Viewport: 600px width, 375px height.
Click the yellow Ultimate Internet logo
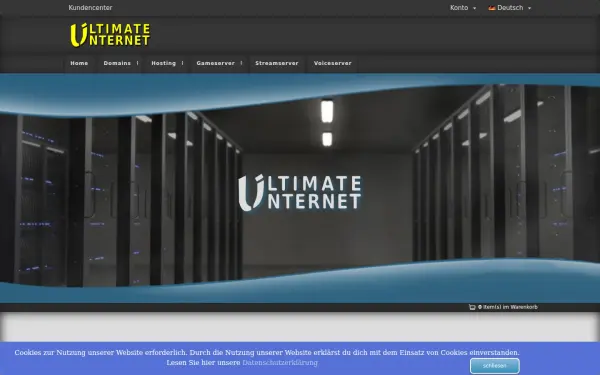pyautogui.click(x=110, y=35)
